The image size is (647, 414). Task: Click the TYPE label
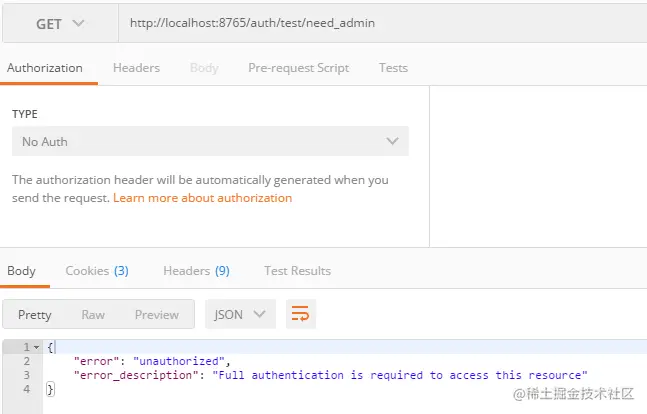coord(25,114)
